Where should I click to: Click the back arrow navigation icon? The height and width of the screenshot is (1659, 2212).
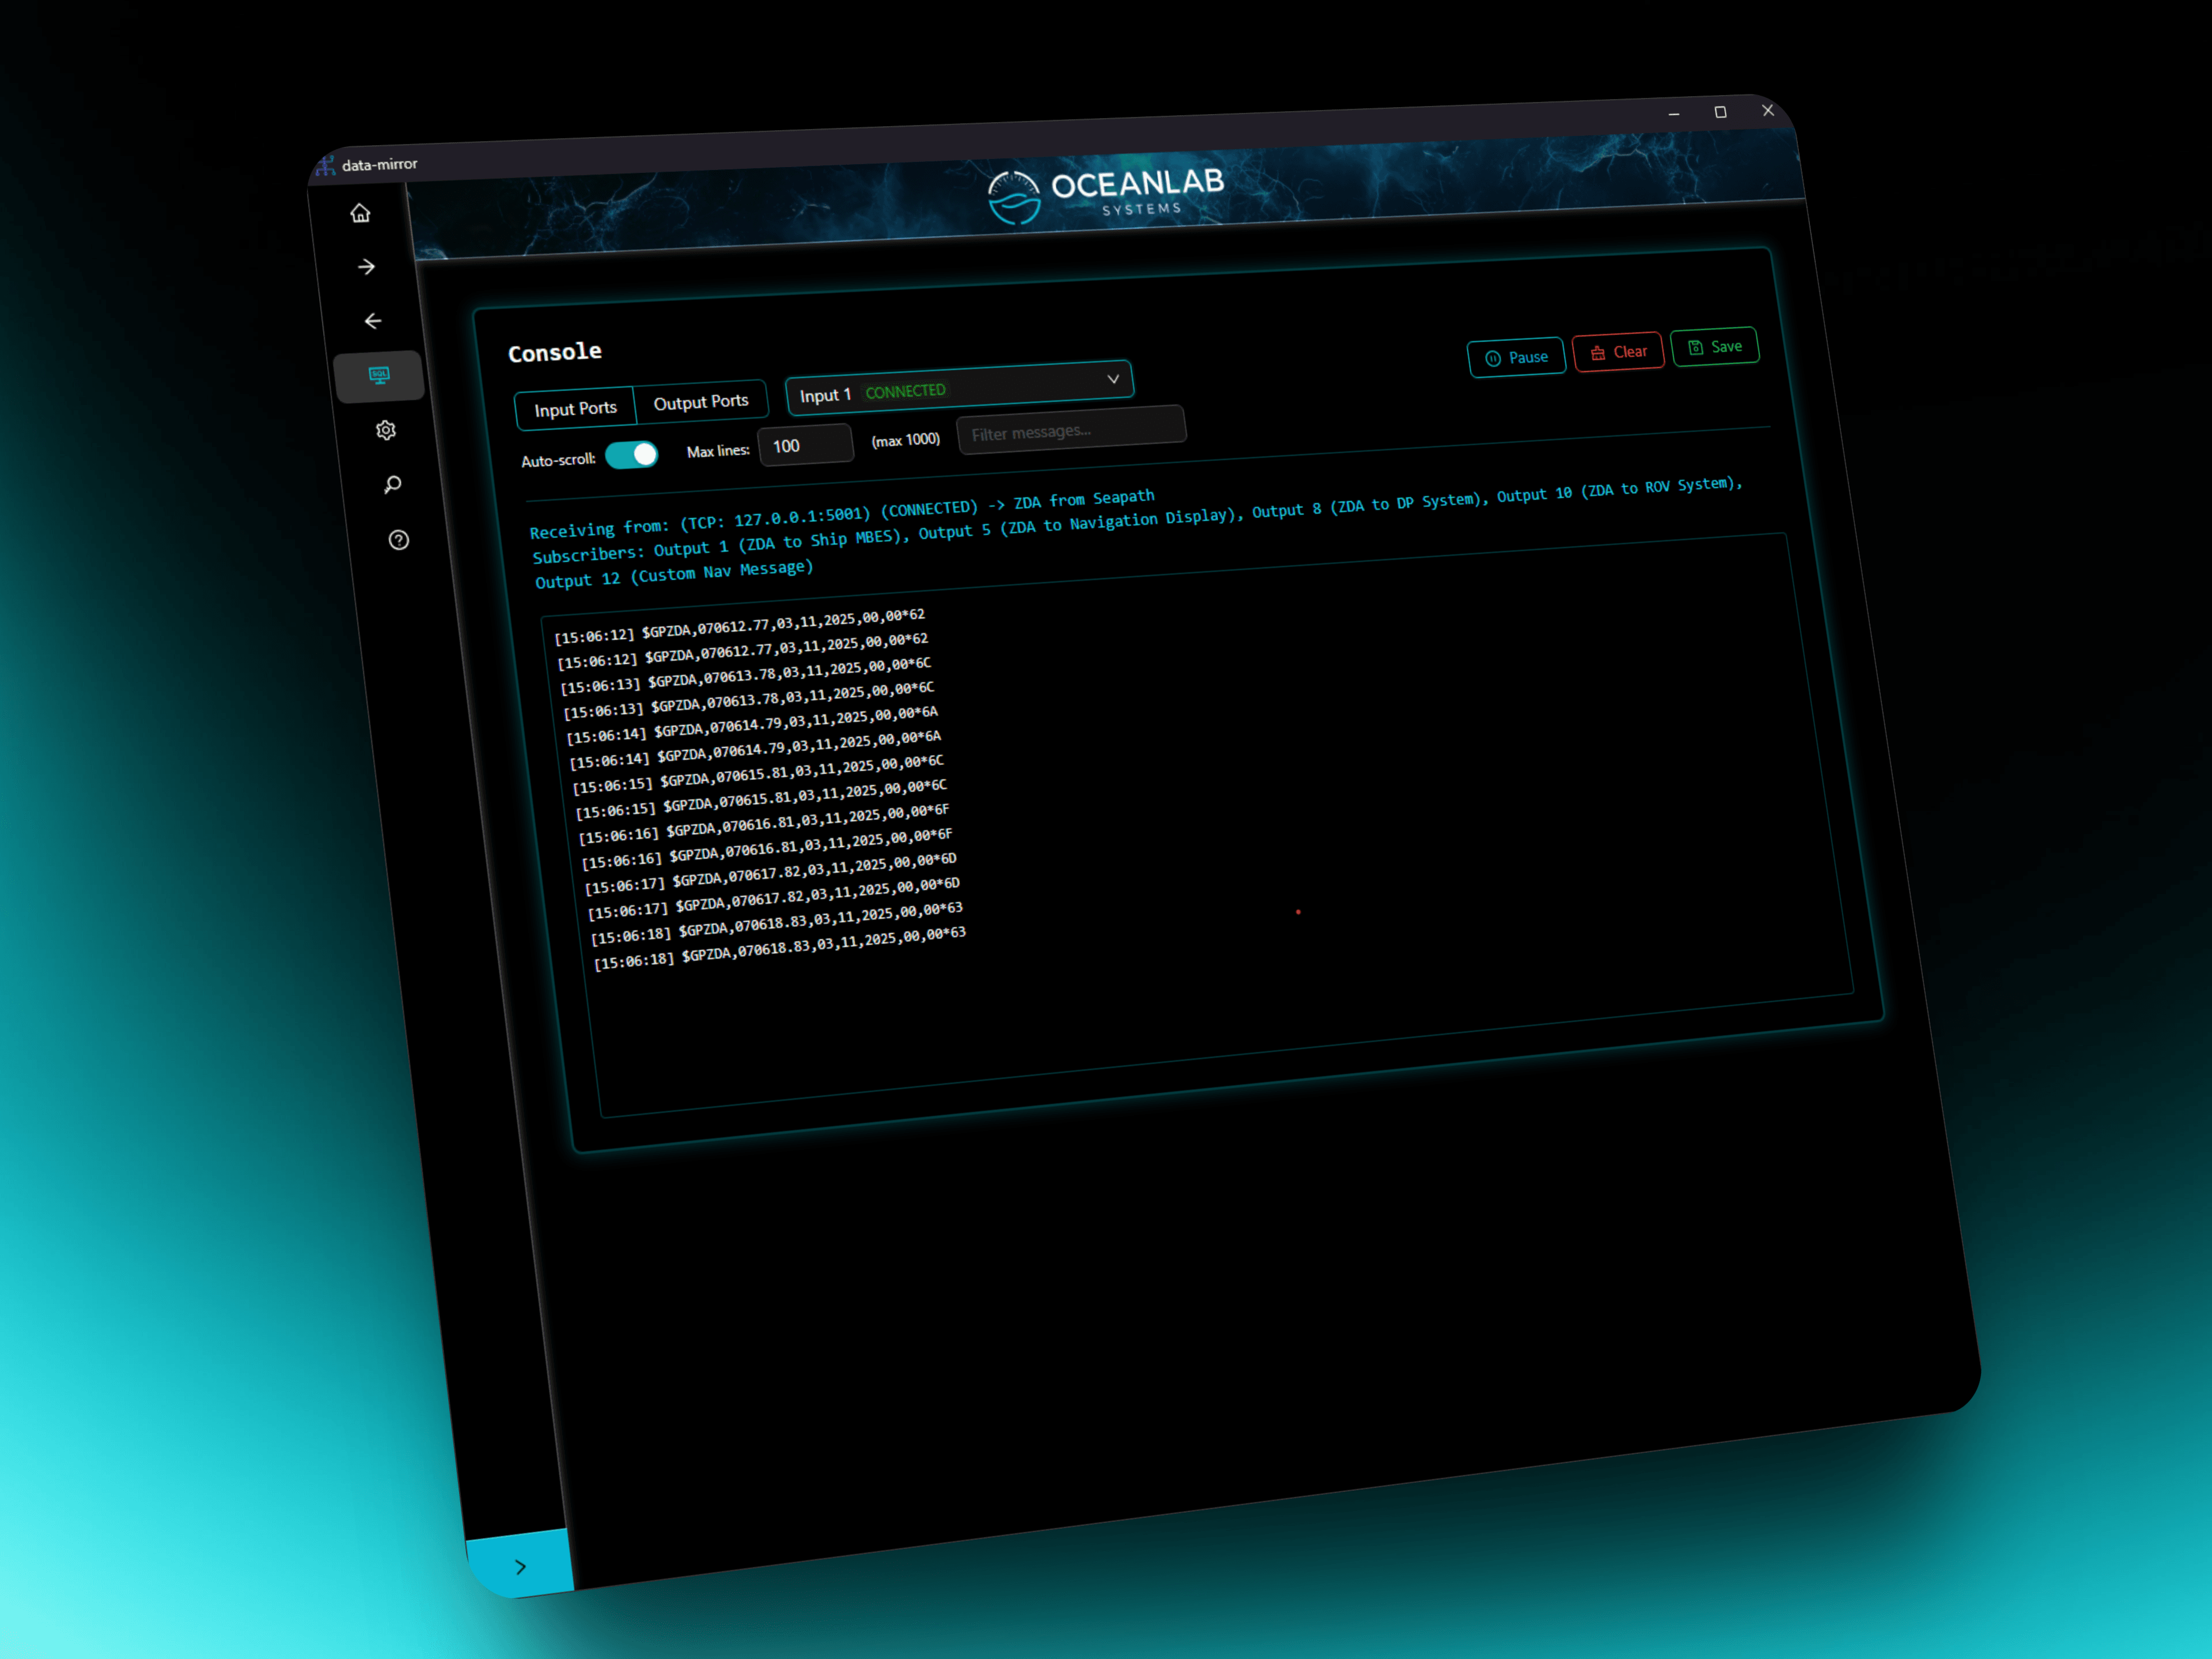[373, 321]
